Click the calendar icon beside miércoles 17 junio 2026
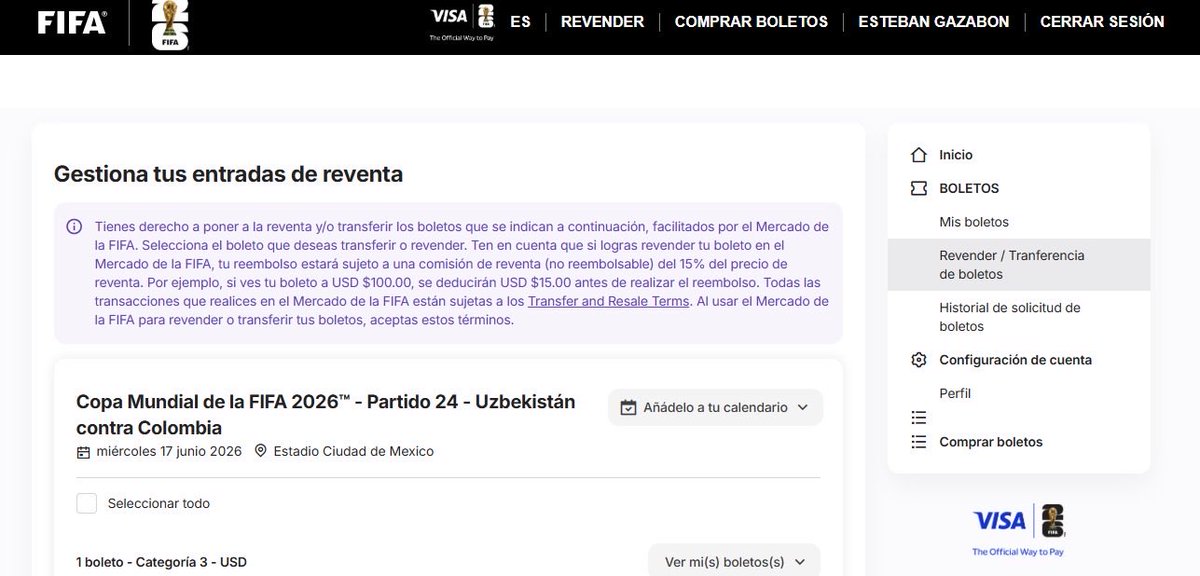 [83, 452]
